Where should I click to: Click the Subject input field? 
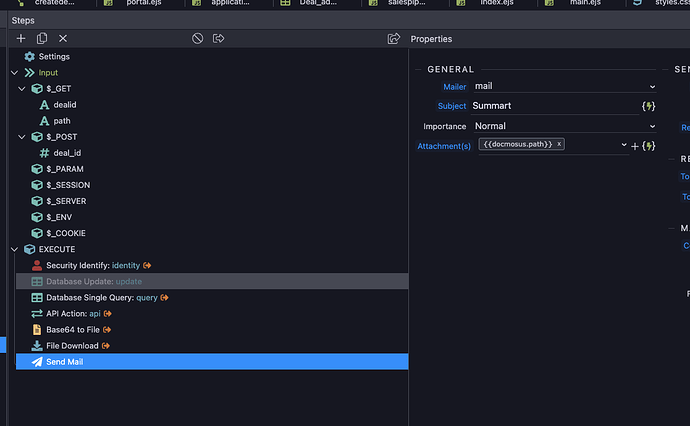[x=554, y=106]
